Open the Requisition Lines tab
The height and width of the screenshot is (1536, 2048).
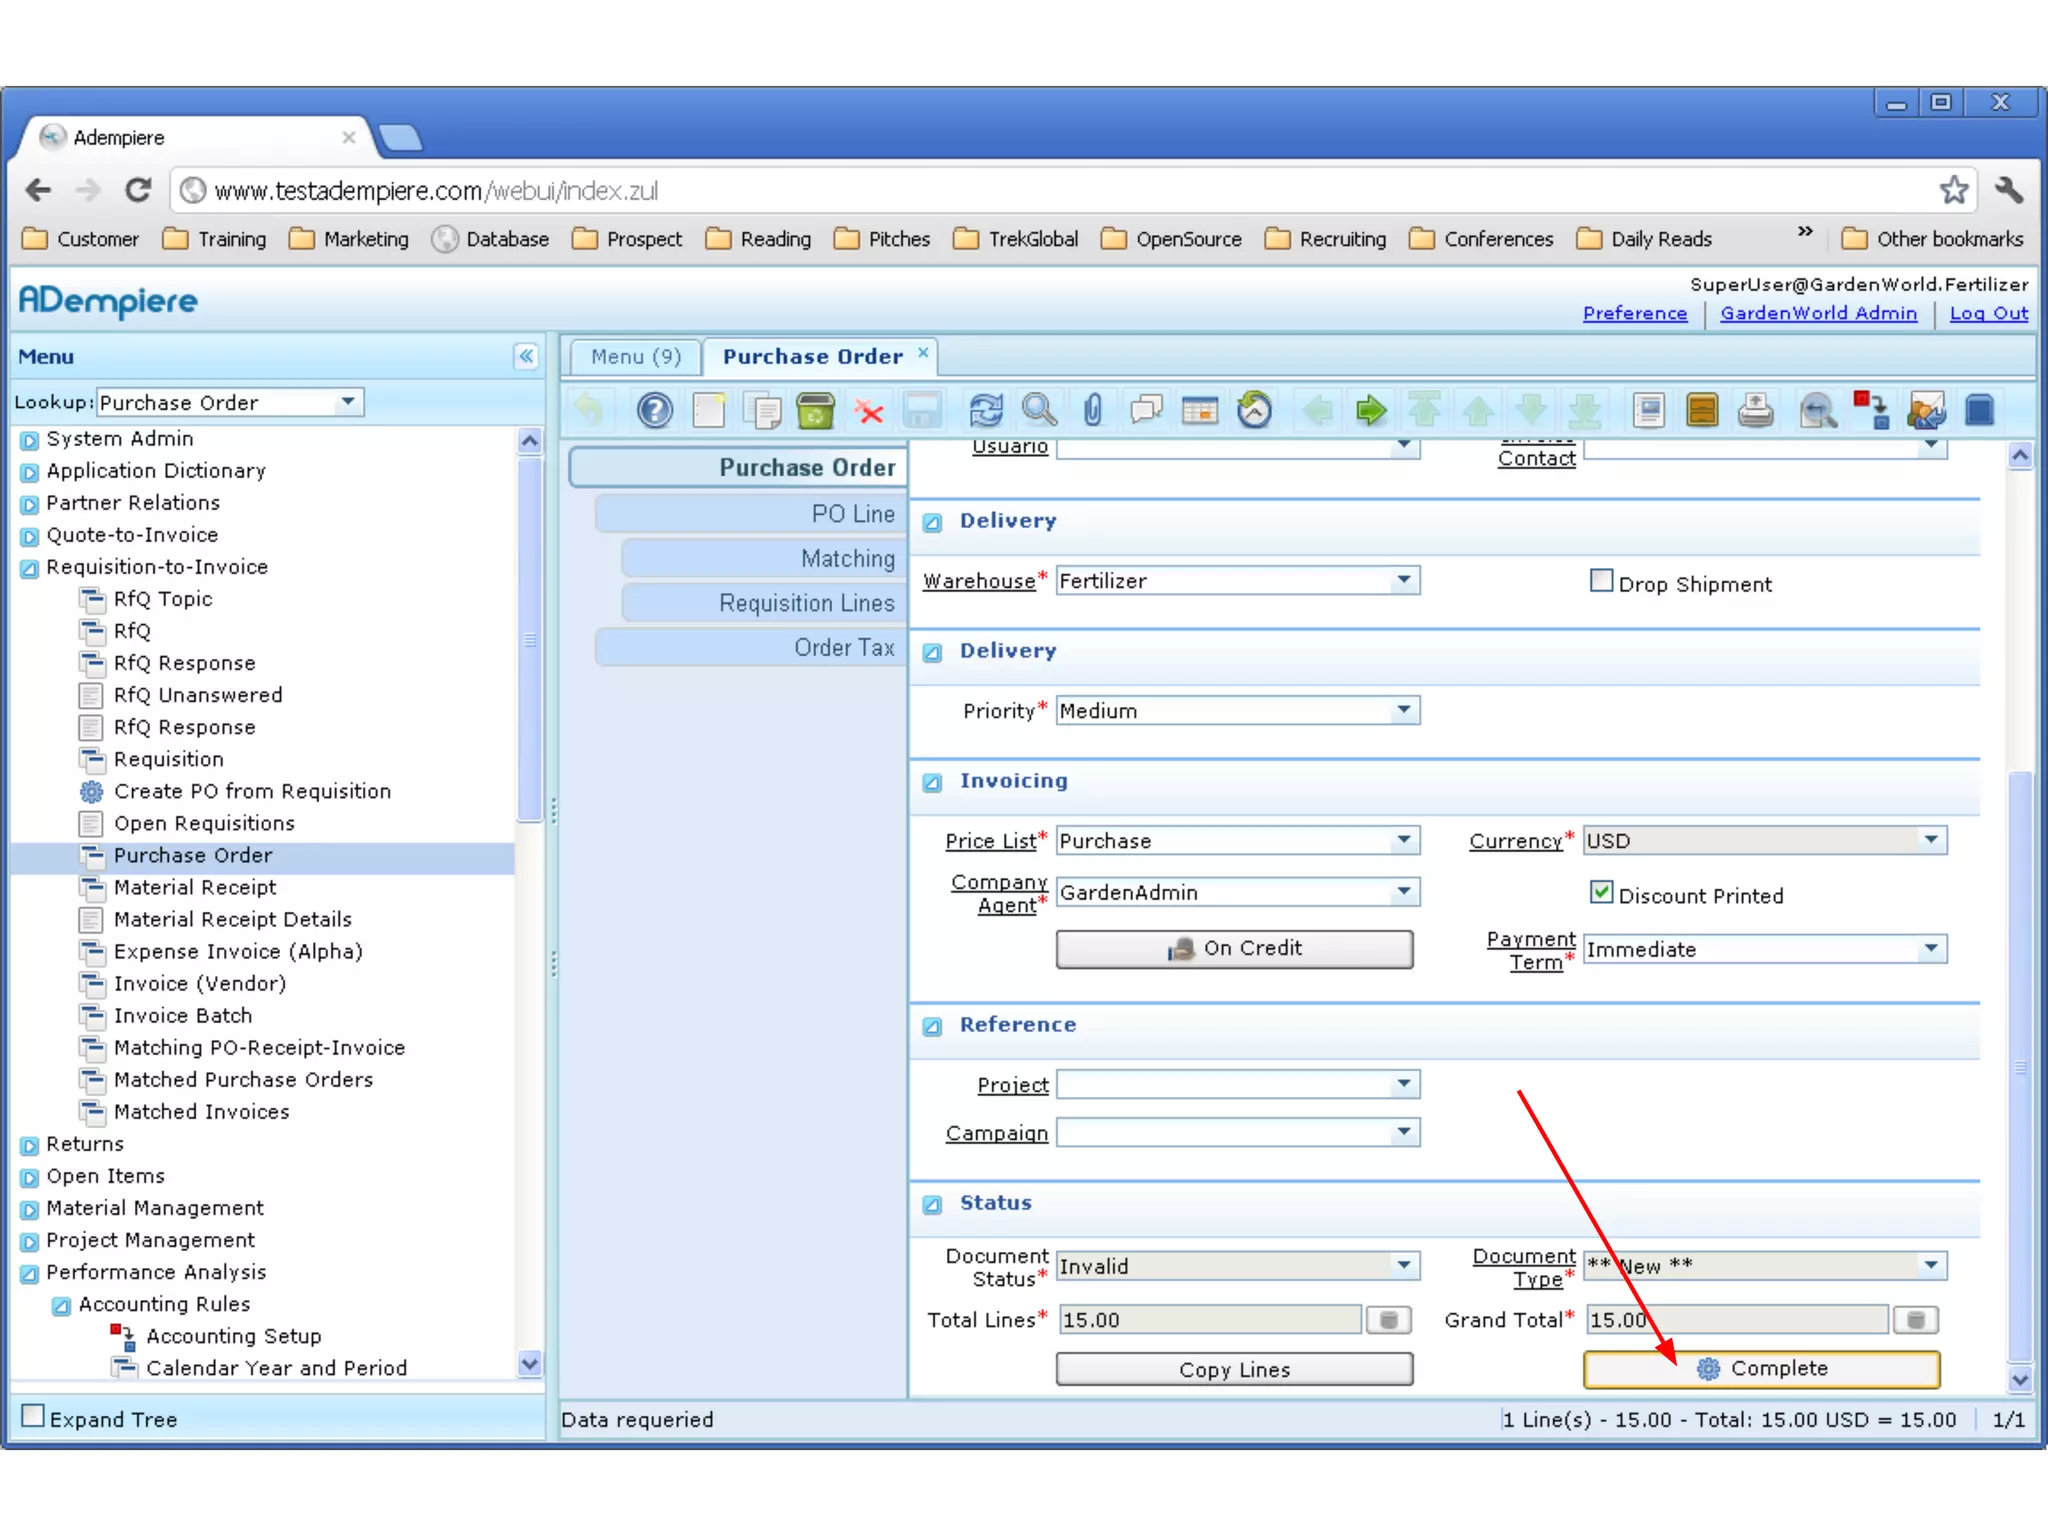click(765, 603)
